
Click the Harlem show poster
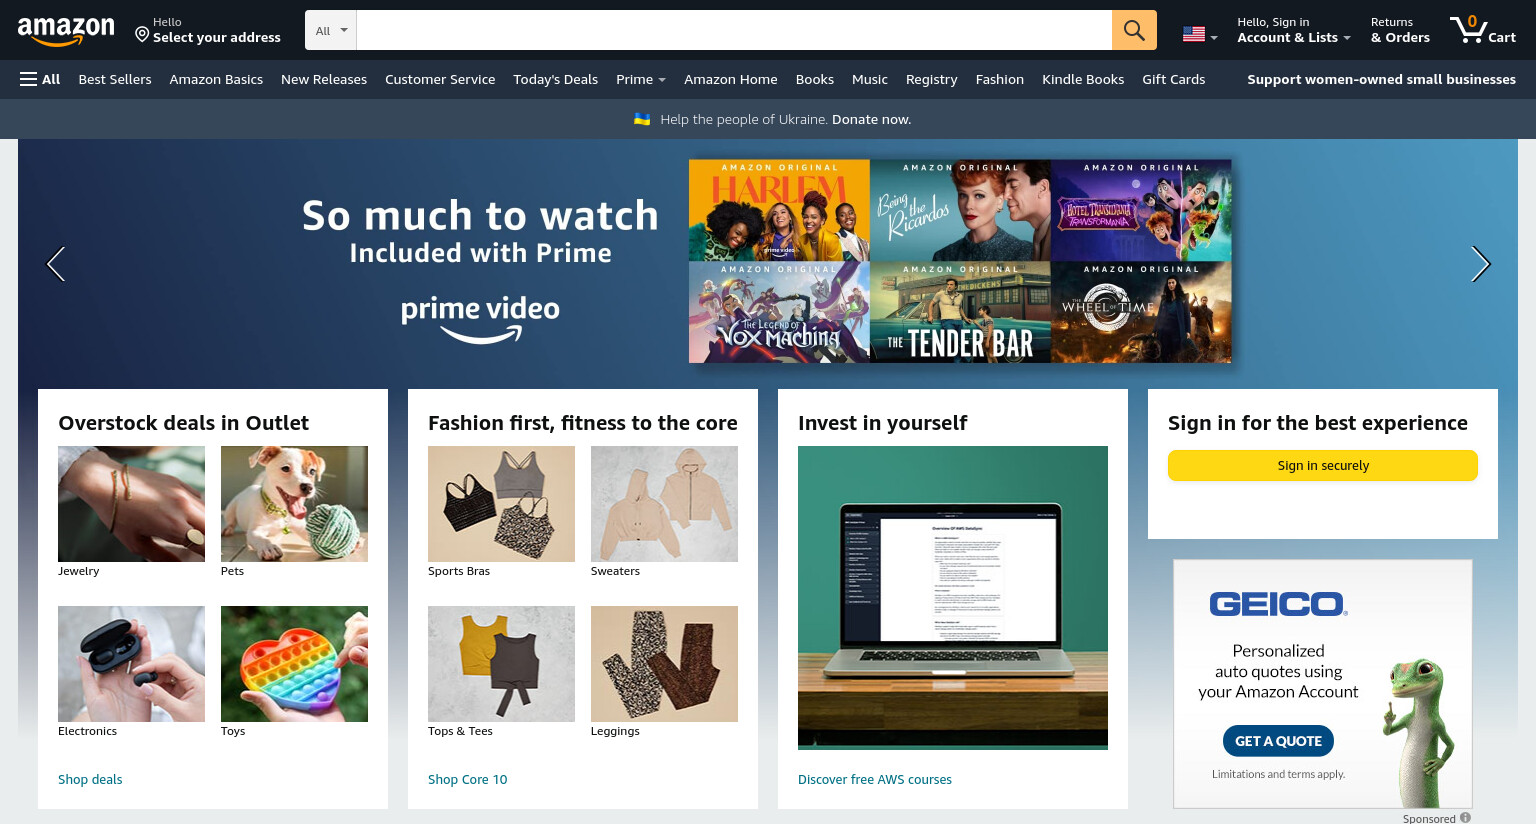click(779, 210)
